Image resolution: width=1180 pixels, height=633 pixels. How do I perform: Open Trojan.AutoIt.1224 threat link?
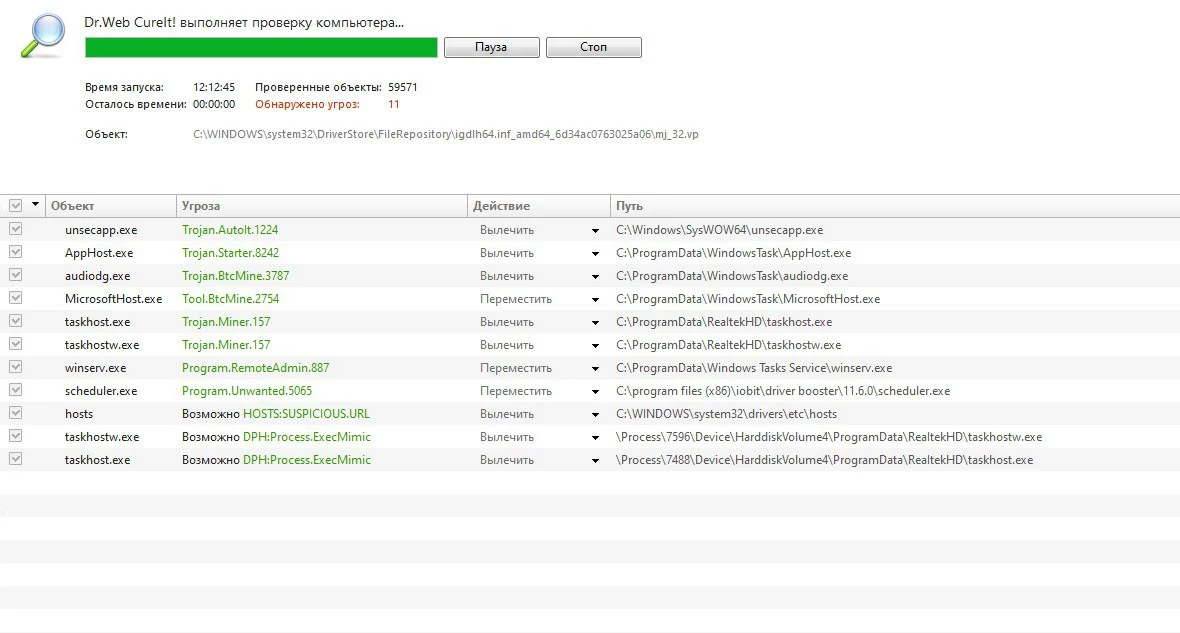[230, 230]
